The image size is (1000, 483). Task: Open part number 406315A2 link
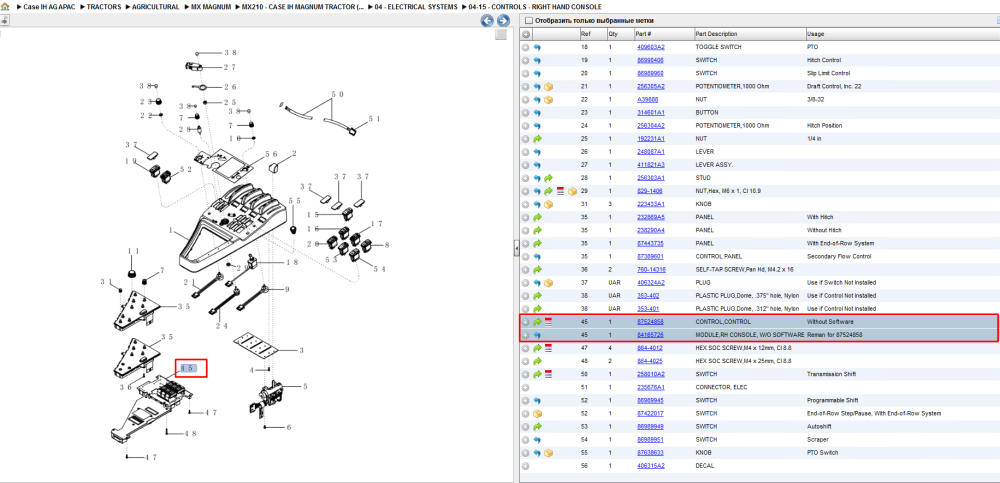tap(651, 466)
